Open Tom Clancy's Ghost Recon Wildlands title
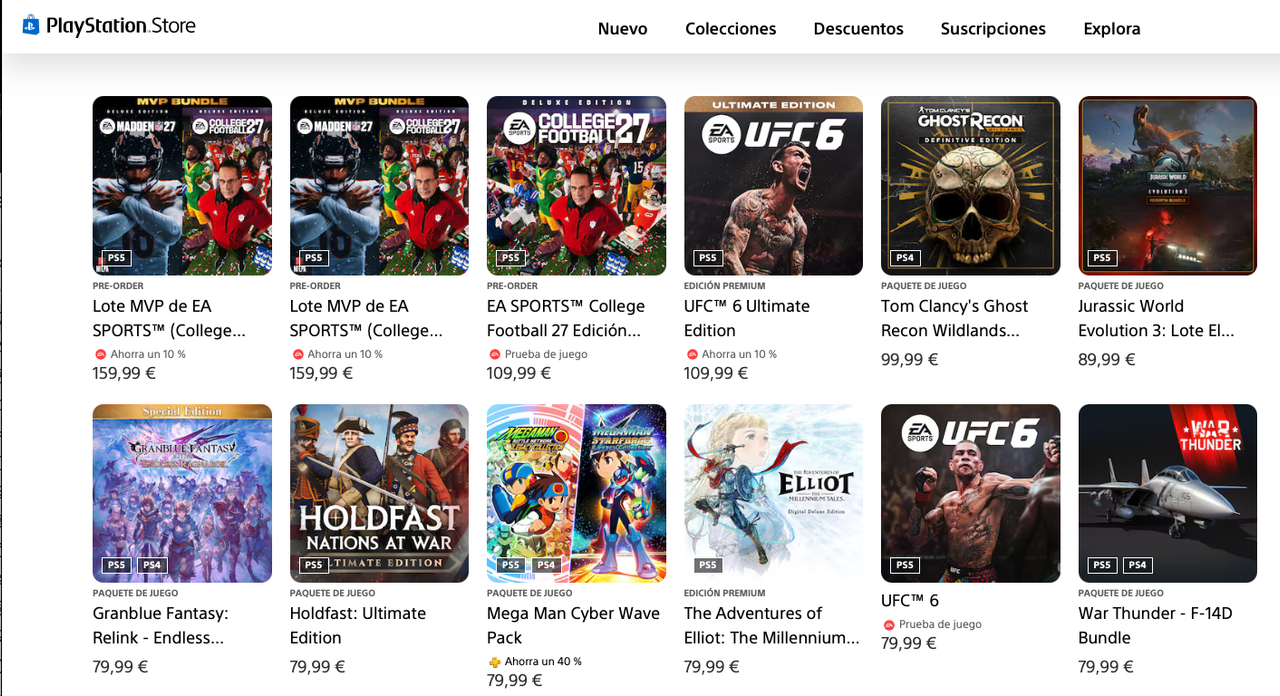The width and height of the screenshot is (1280, 696). tap(955, 318)
